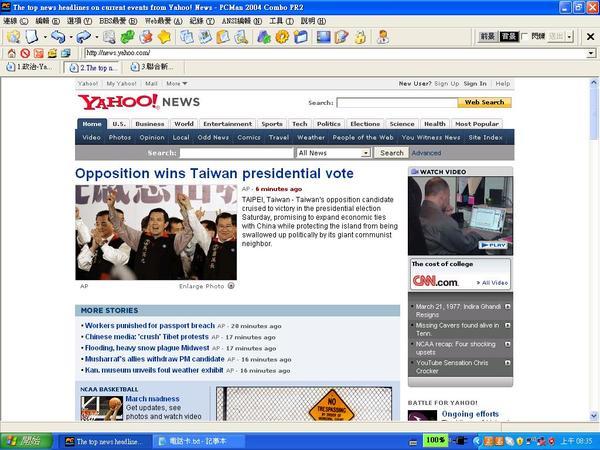Select the Most Popular tab
Image resolution: width=600 pixels, height=450 pixels.
(x=477, y=124)
